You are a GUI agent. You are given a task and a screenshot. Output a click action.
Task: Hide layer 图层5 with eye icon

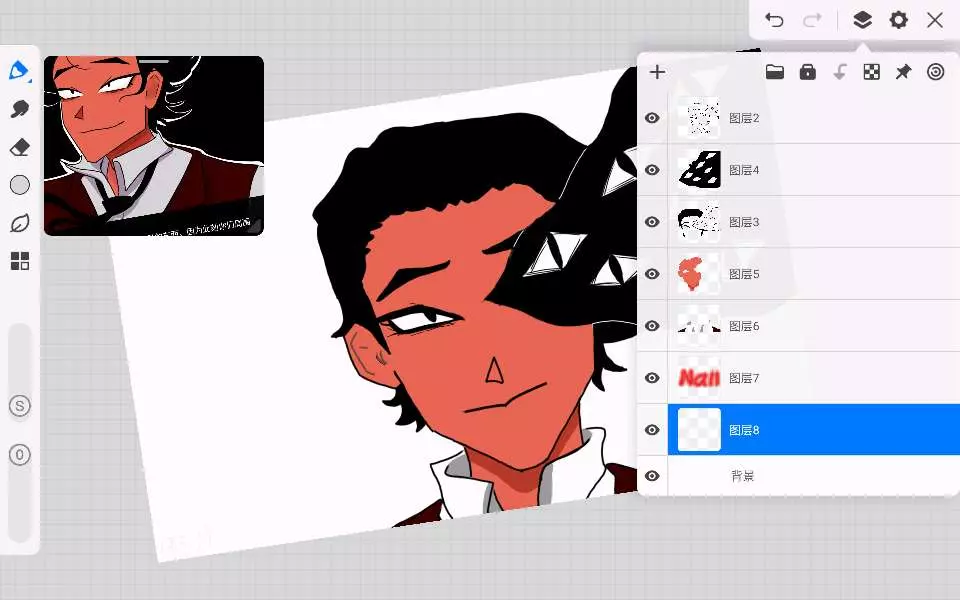pos(652,274)
